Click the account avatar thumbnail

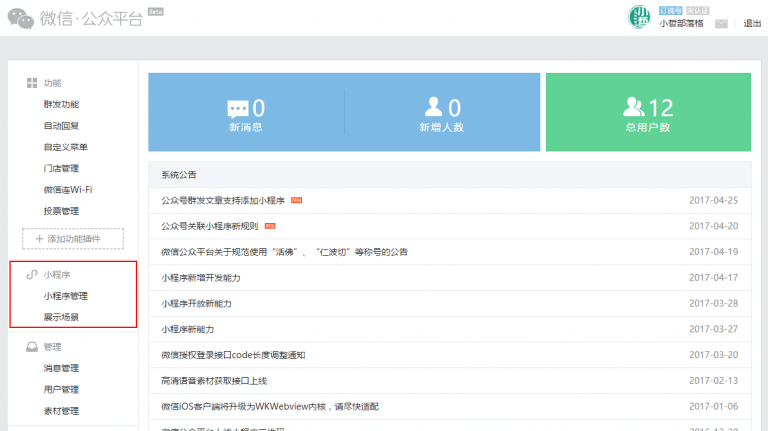click(x=639, y=17)
